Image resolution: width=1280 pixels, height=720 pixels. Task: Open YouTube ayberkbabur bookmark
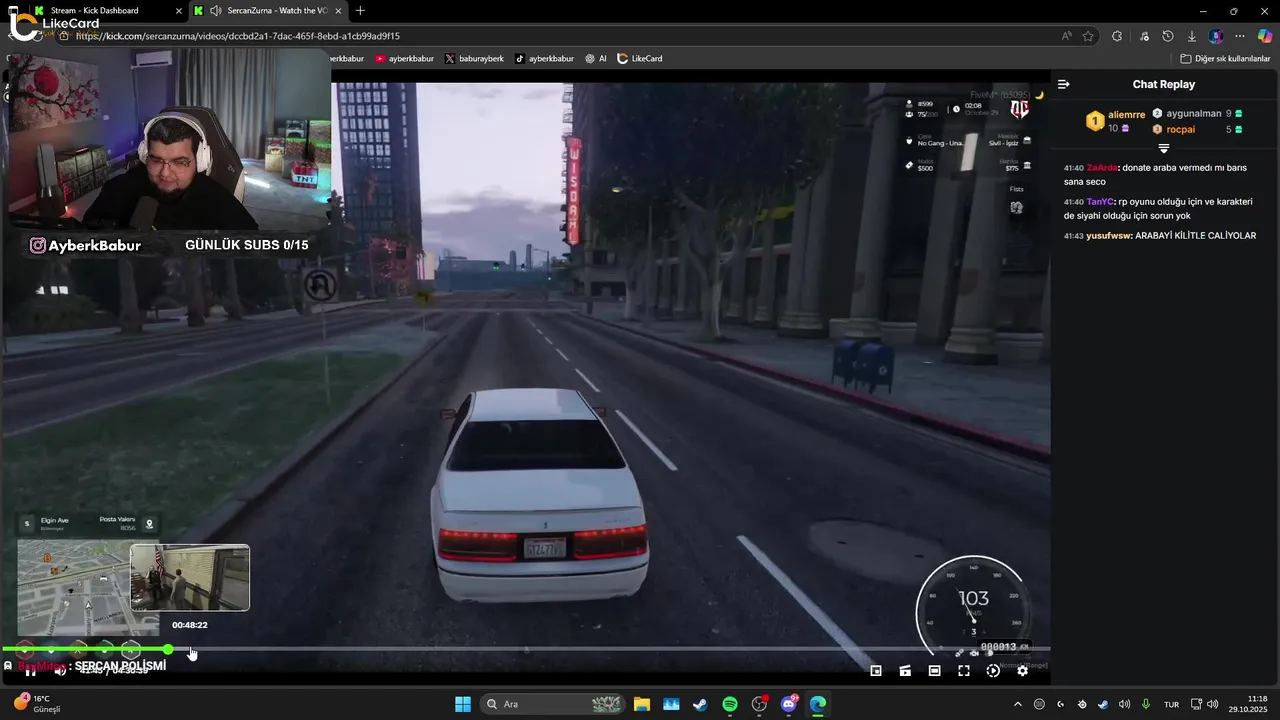point(404,58)
